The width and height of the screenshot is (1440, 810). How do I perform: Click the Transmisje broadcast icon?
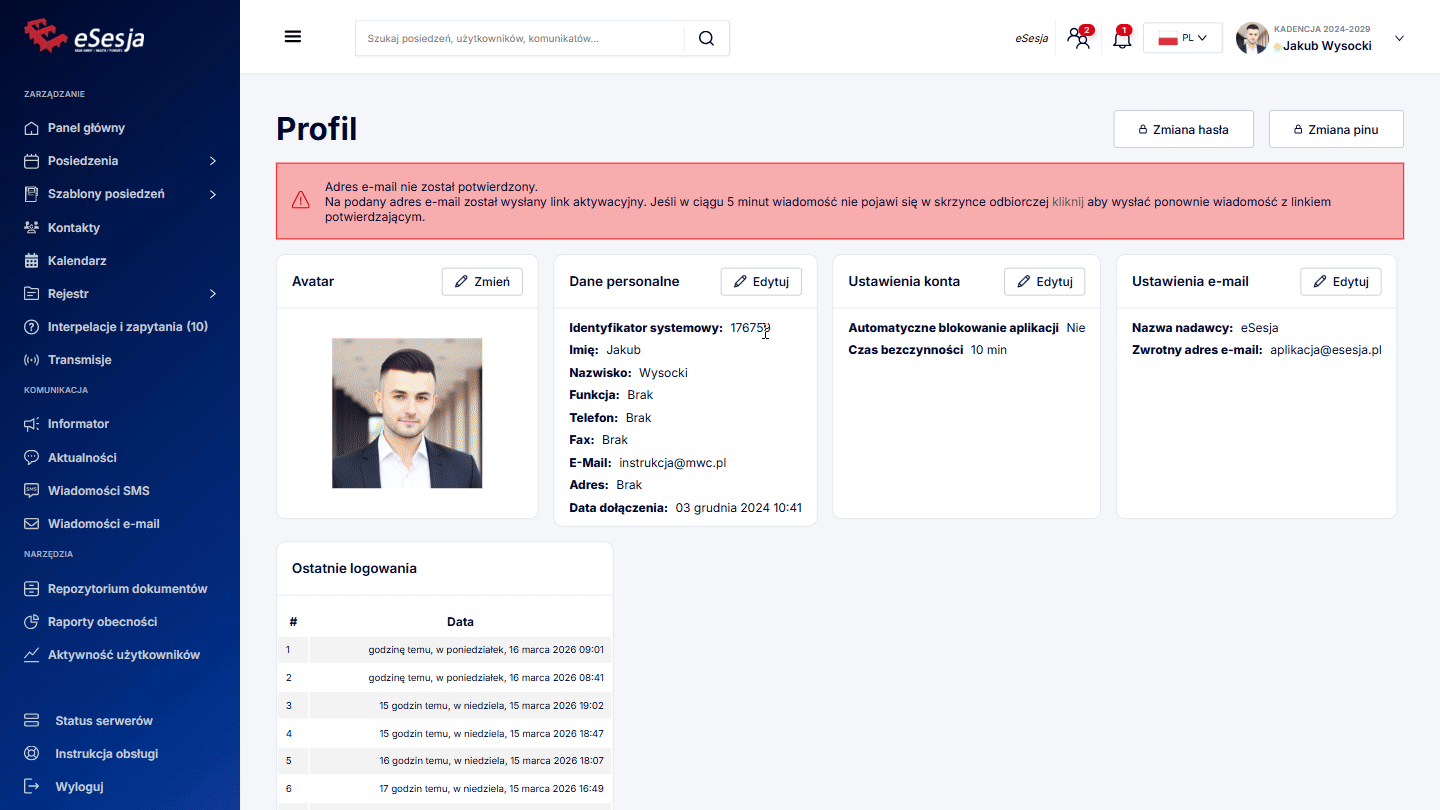click(x=31, y=360)
